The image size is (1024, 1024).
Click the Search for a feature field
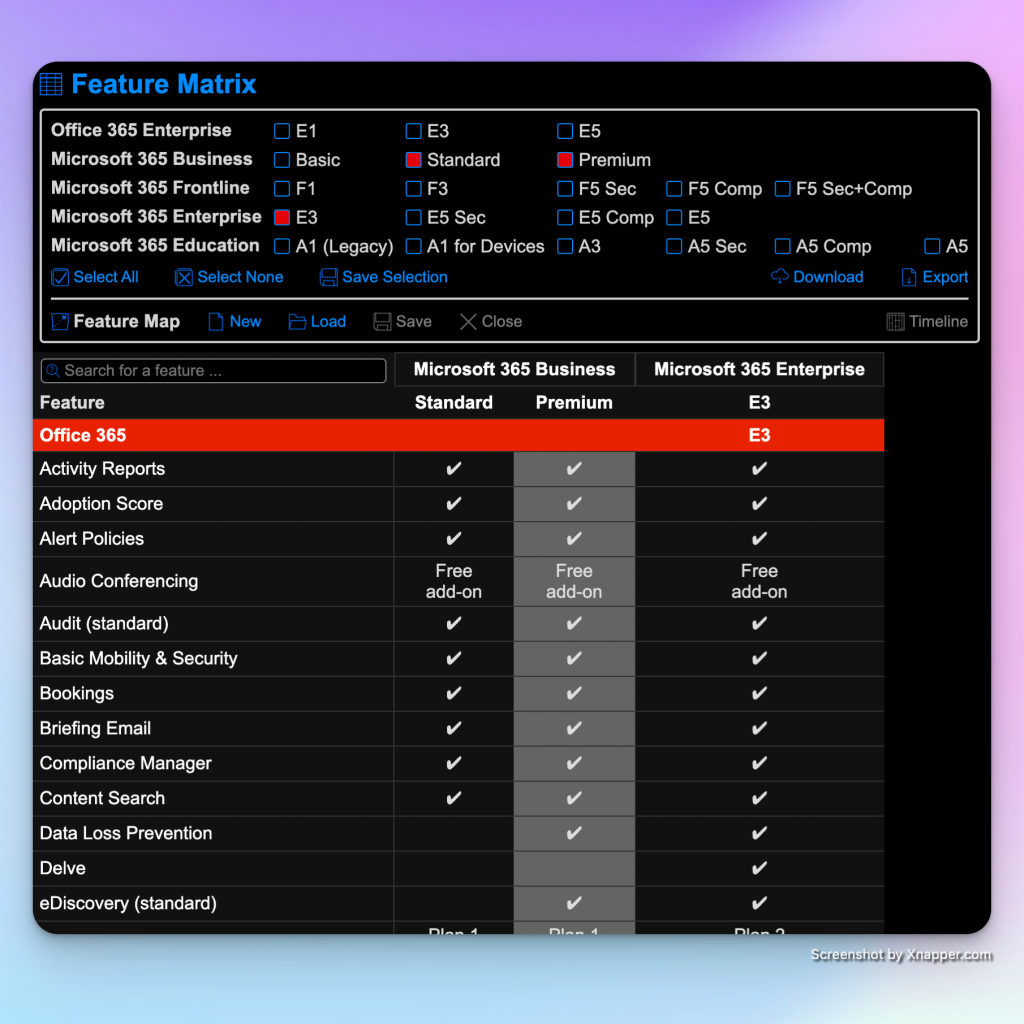(x=213, y=371)
